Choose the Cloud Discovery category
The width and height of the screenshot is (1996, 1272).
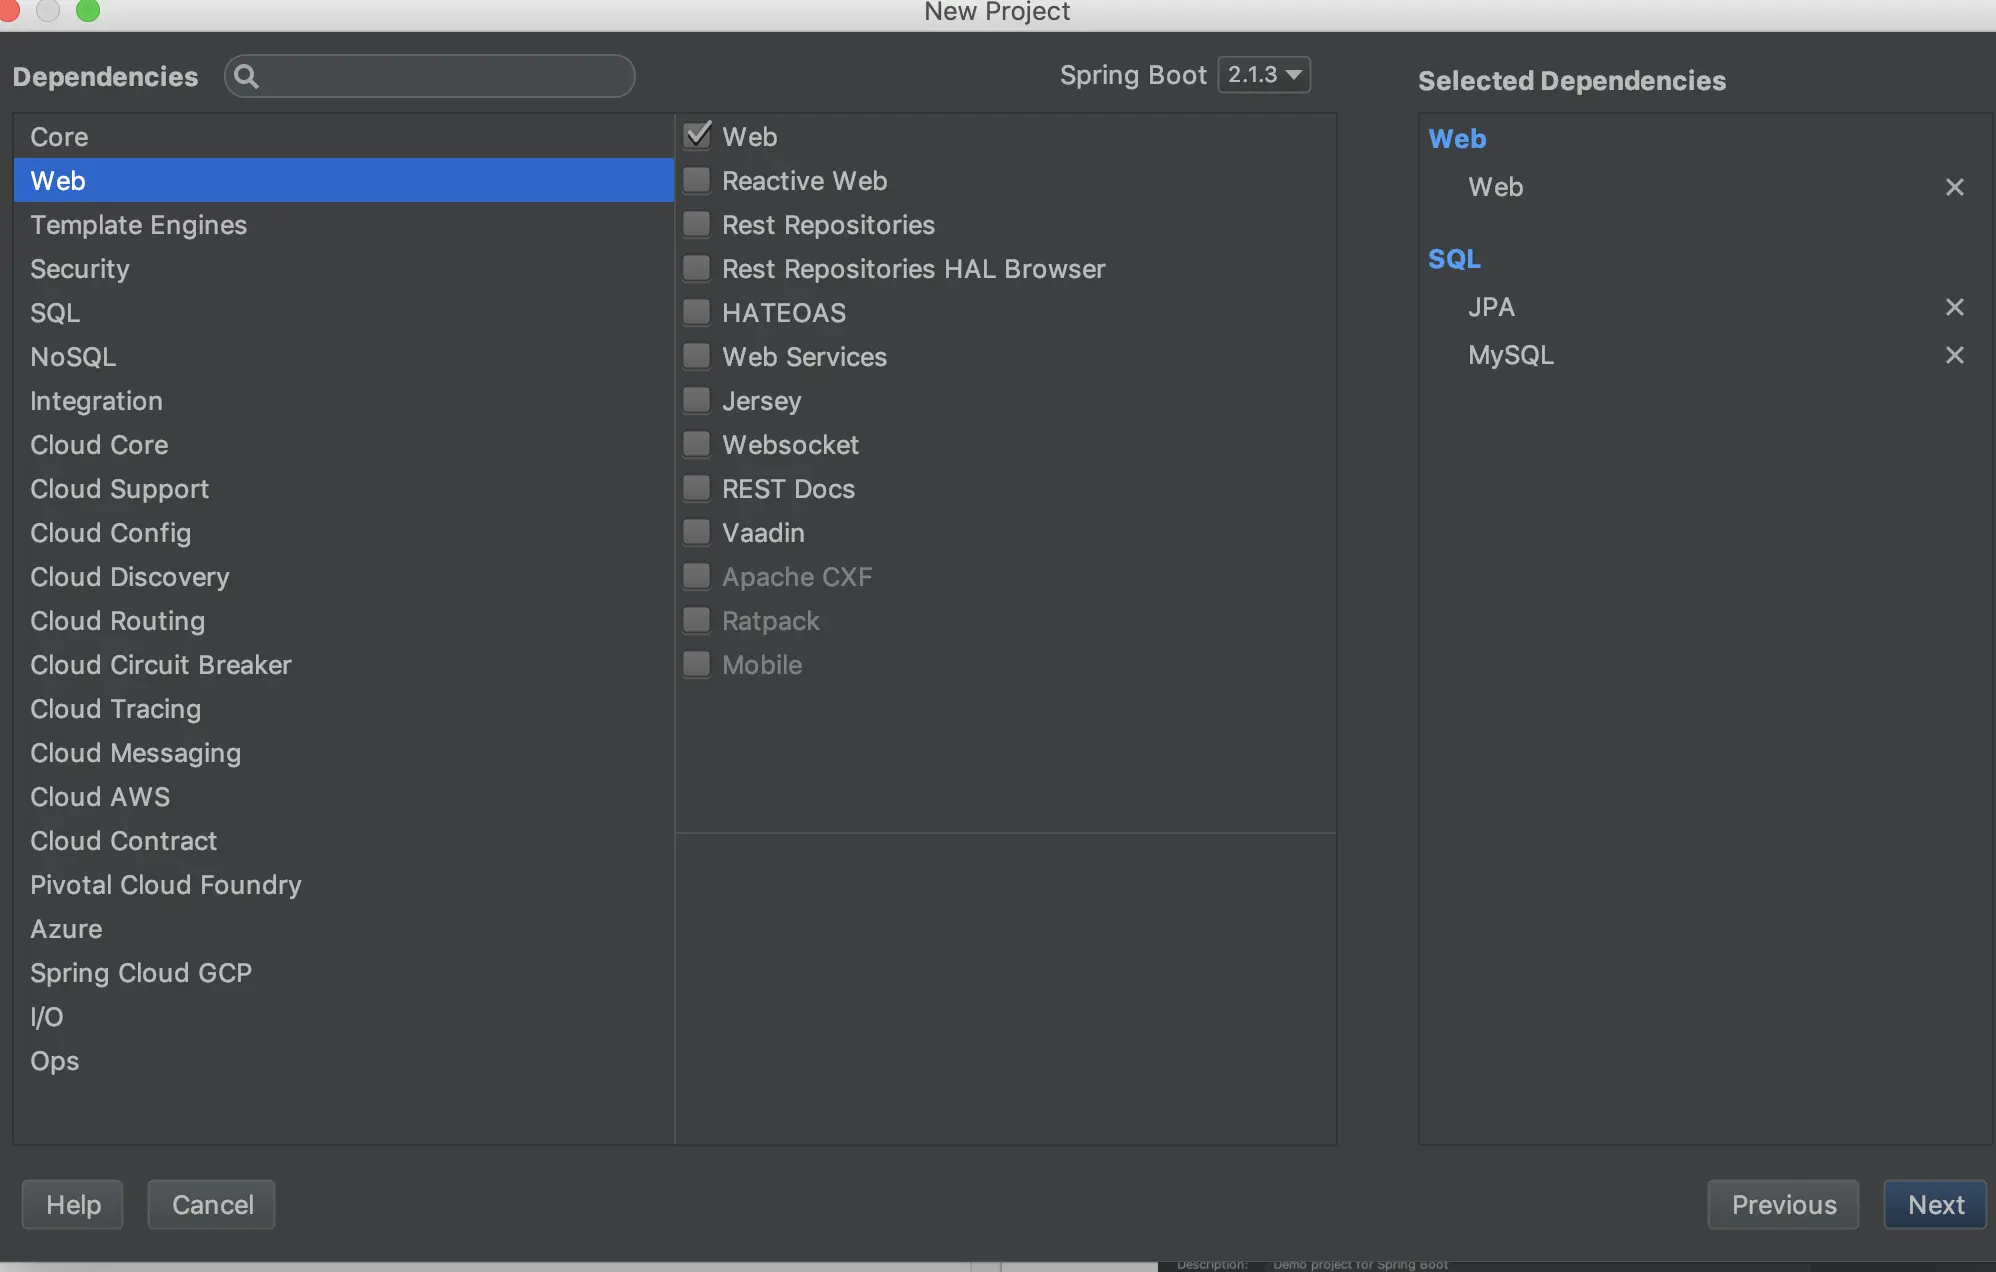[130, 577]
